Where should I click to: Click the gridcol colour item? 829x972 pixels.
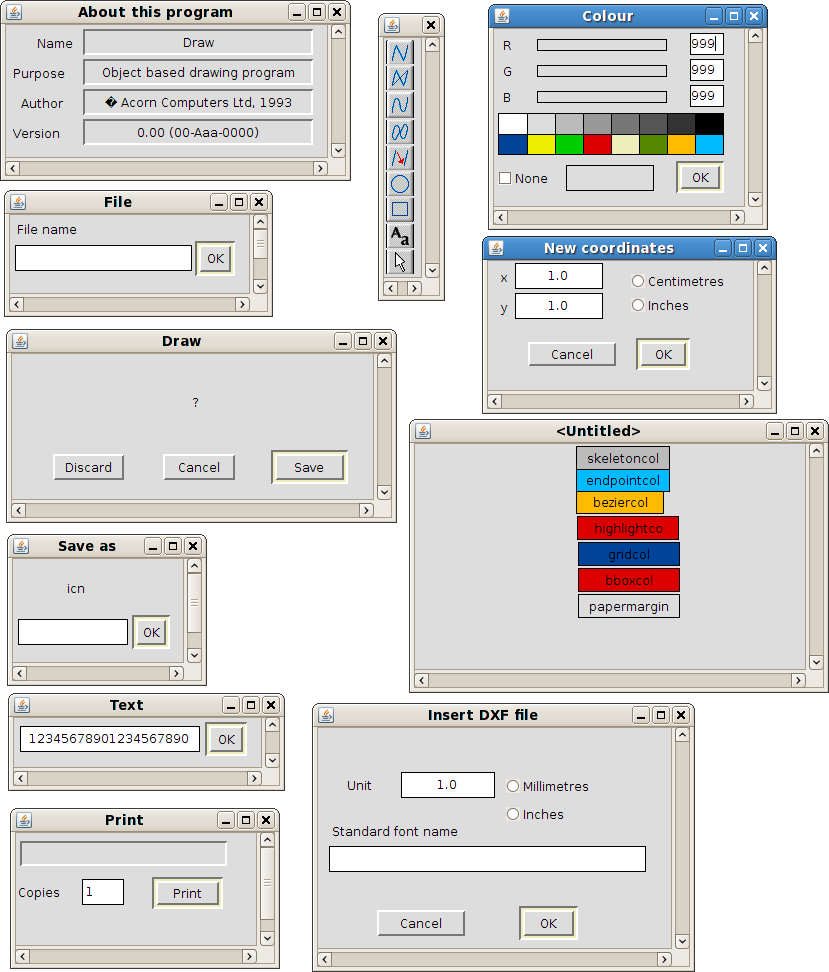coord(628,554)
